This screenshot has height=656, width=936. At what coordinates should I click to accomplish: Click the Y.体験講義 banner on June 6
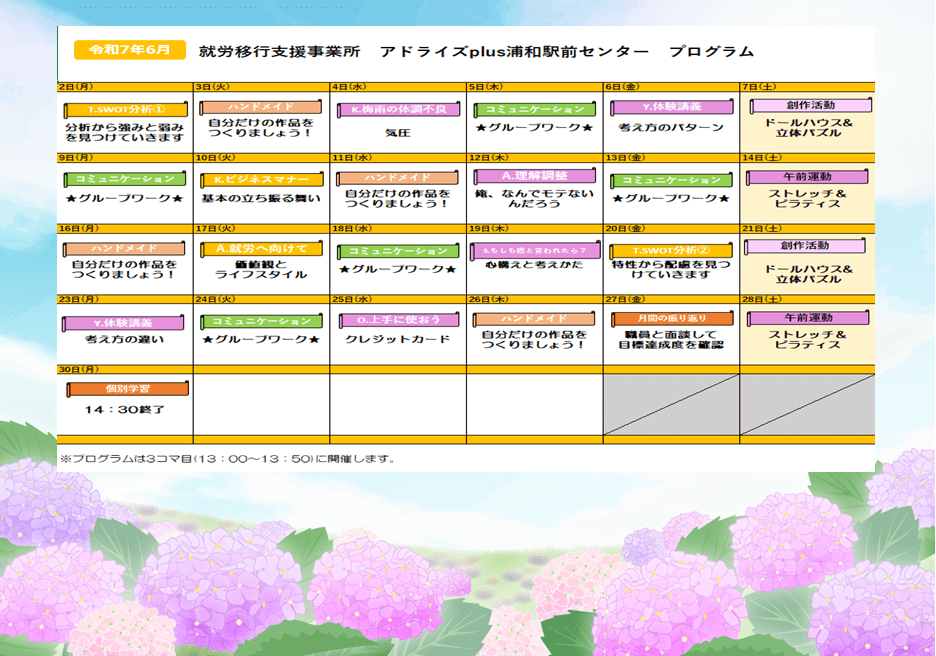(x=671, y=106)
